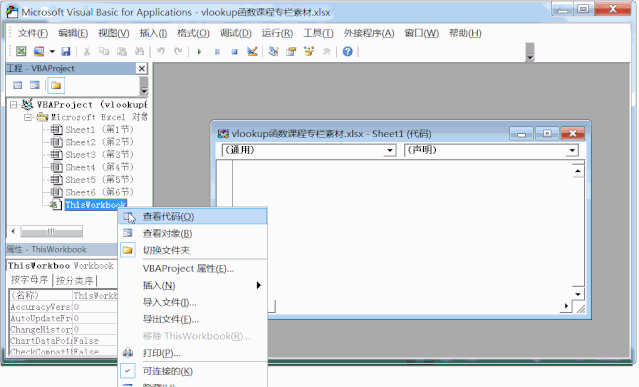Switch to 按字母序 properties tab

30,280
